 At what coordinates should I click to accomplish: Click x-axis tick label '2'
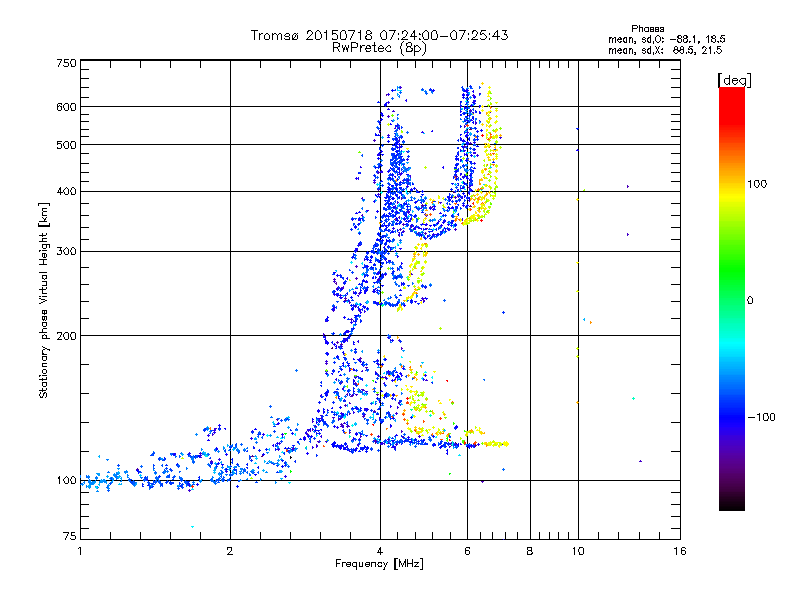tap(230, 551)
